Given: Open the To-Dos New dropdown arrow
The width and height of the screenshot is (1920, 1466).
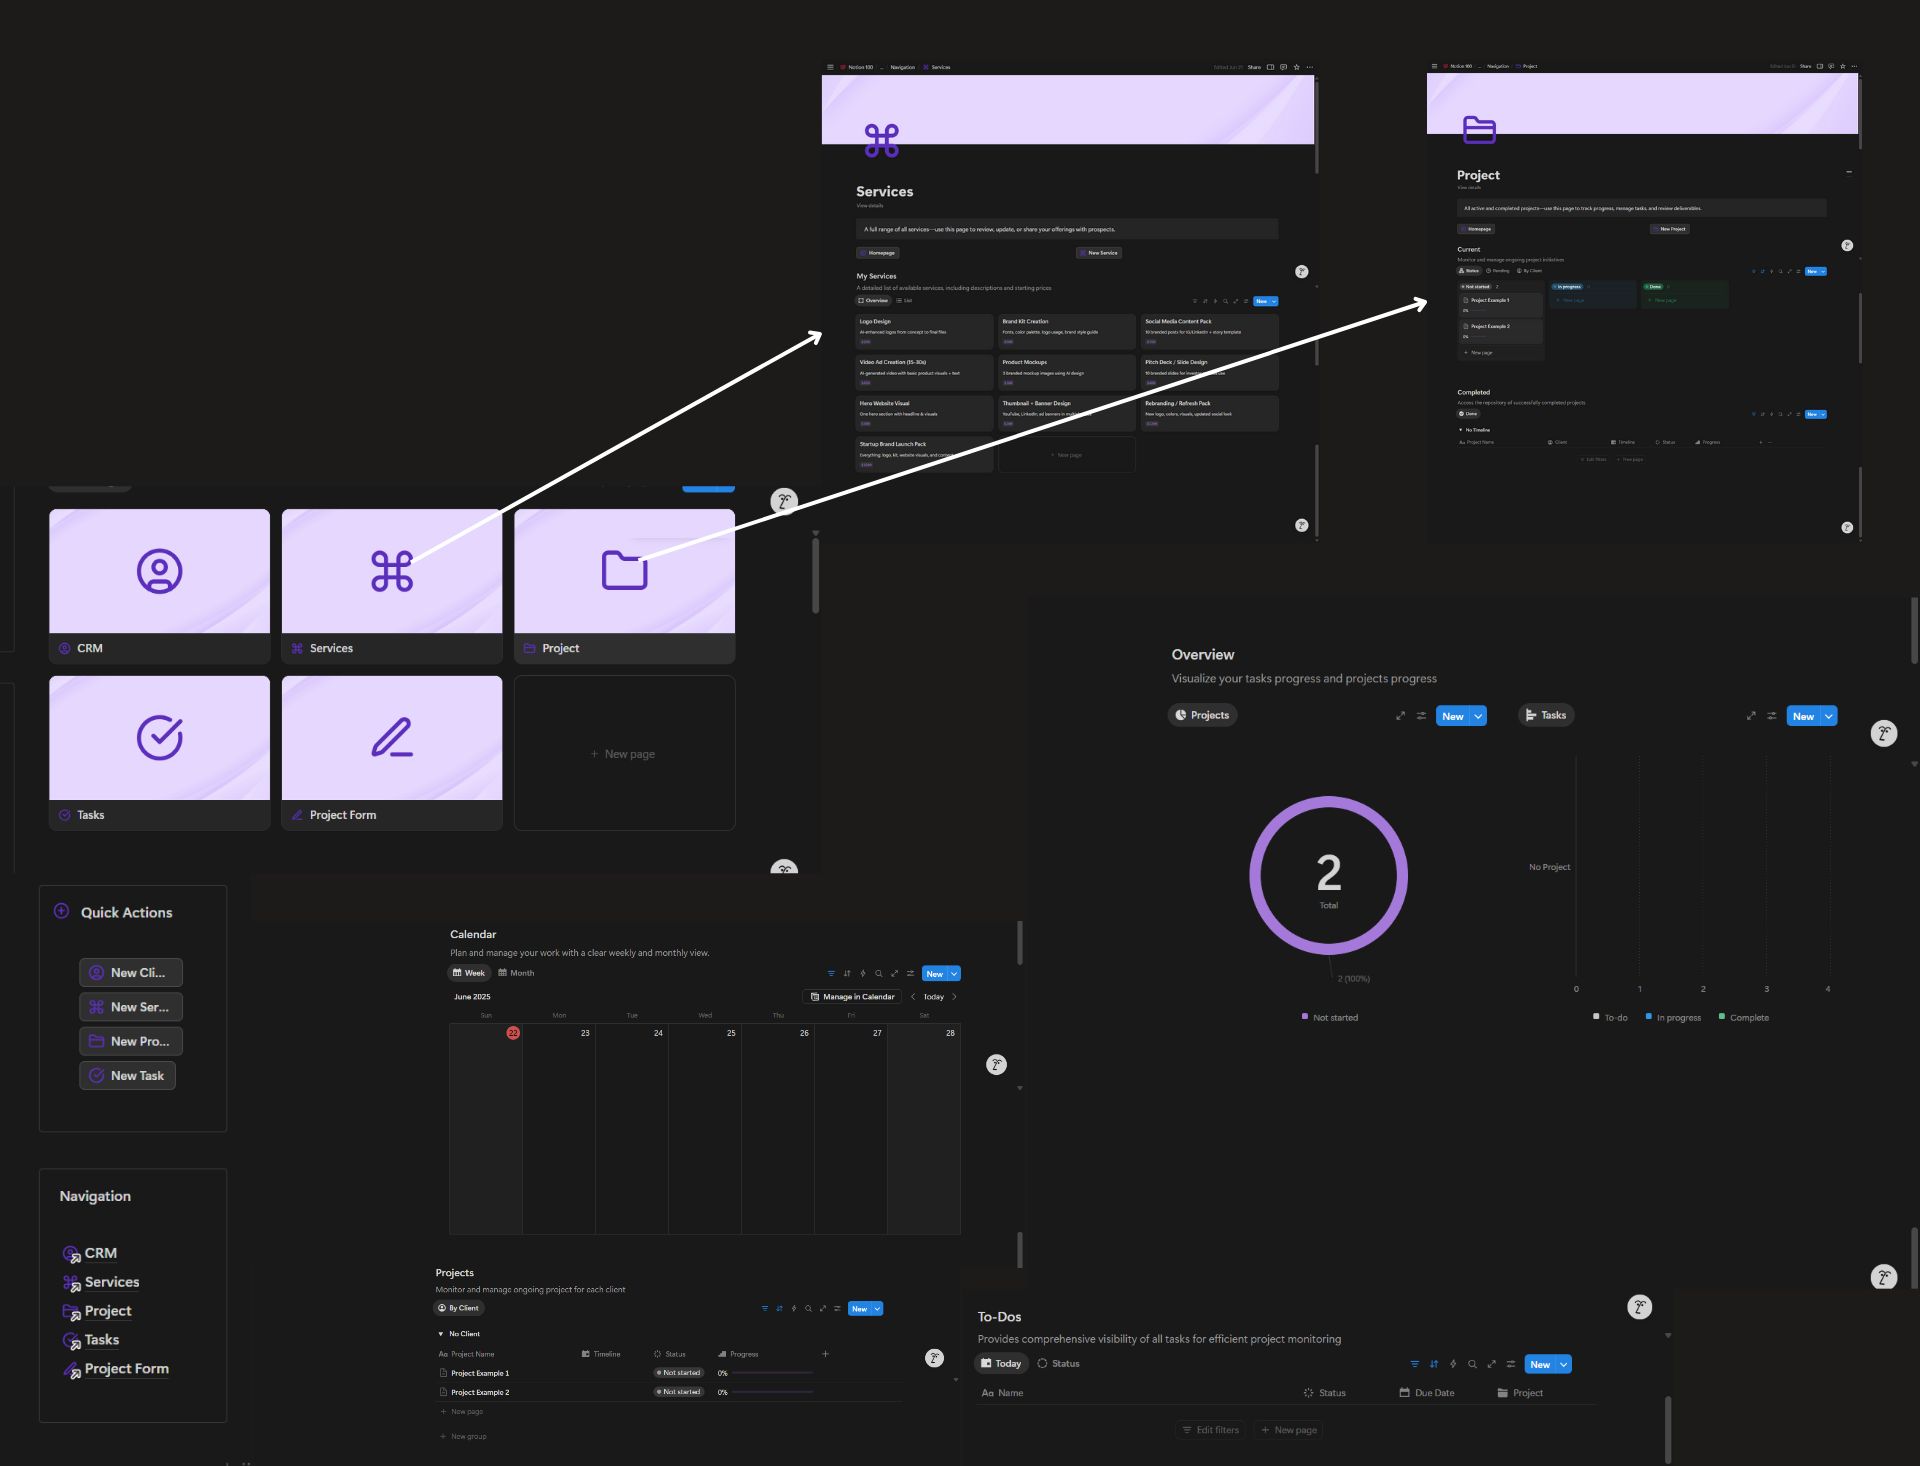Looking at the screenshot, I should click(x=1563, y=1364).
